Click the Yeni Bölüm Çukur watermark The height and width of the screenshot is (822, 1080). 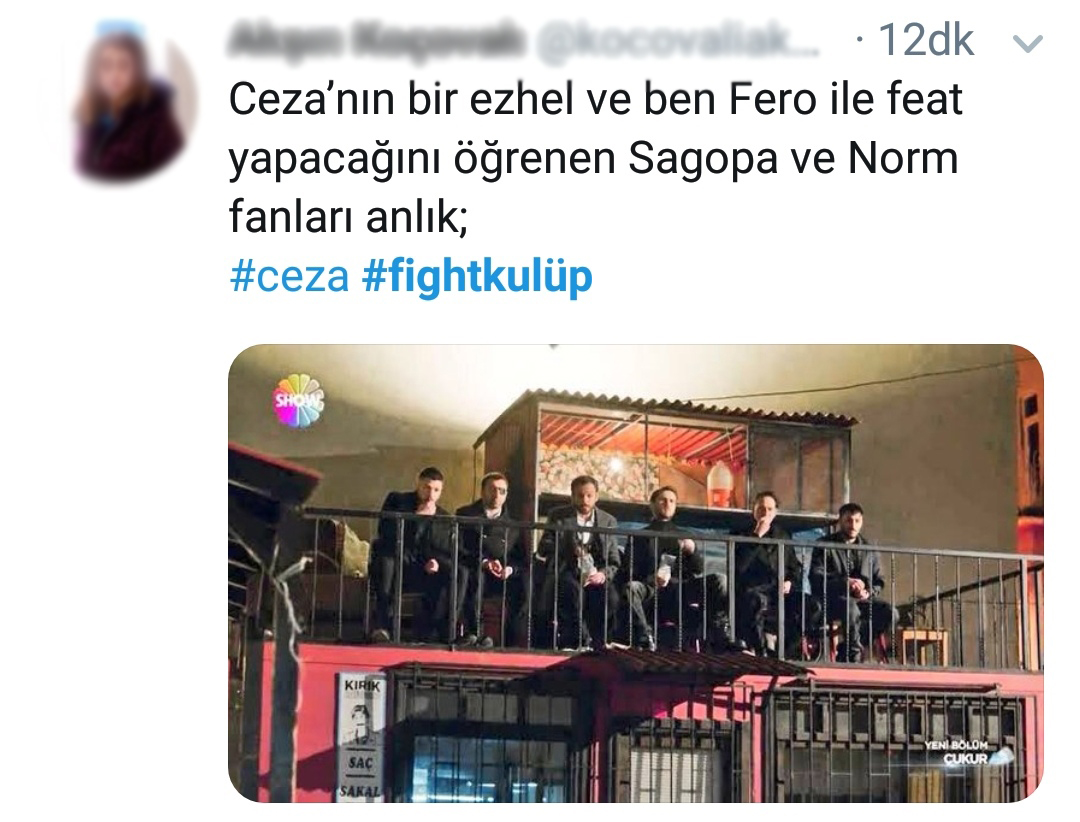click(x=965, y=752)
